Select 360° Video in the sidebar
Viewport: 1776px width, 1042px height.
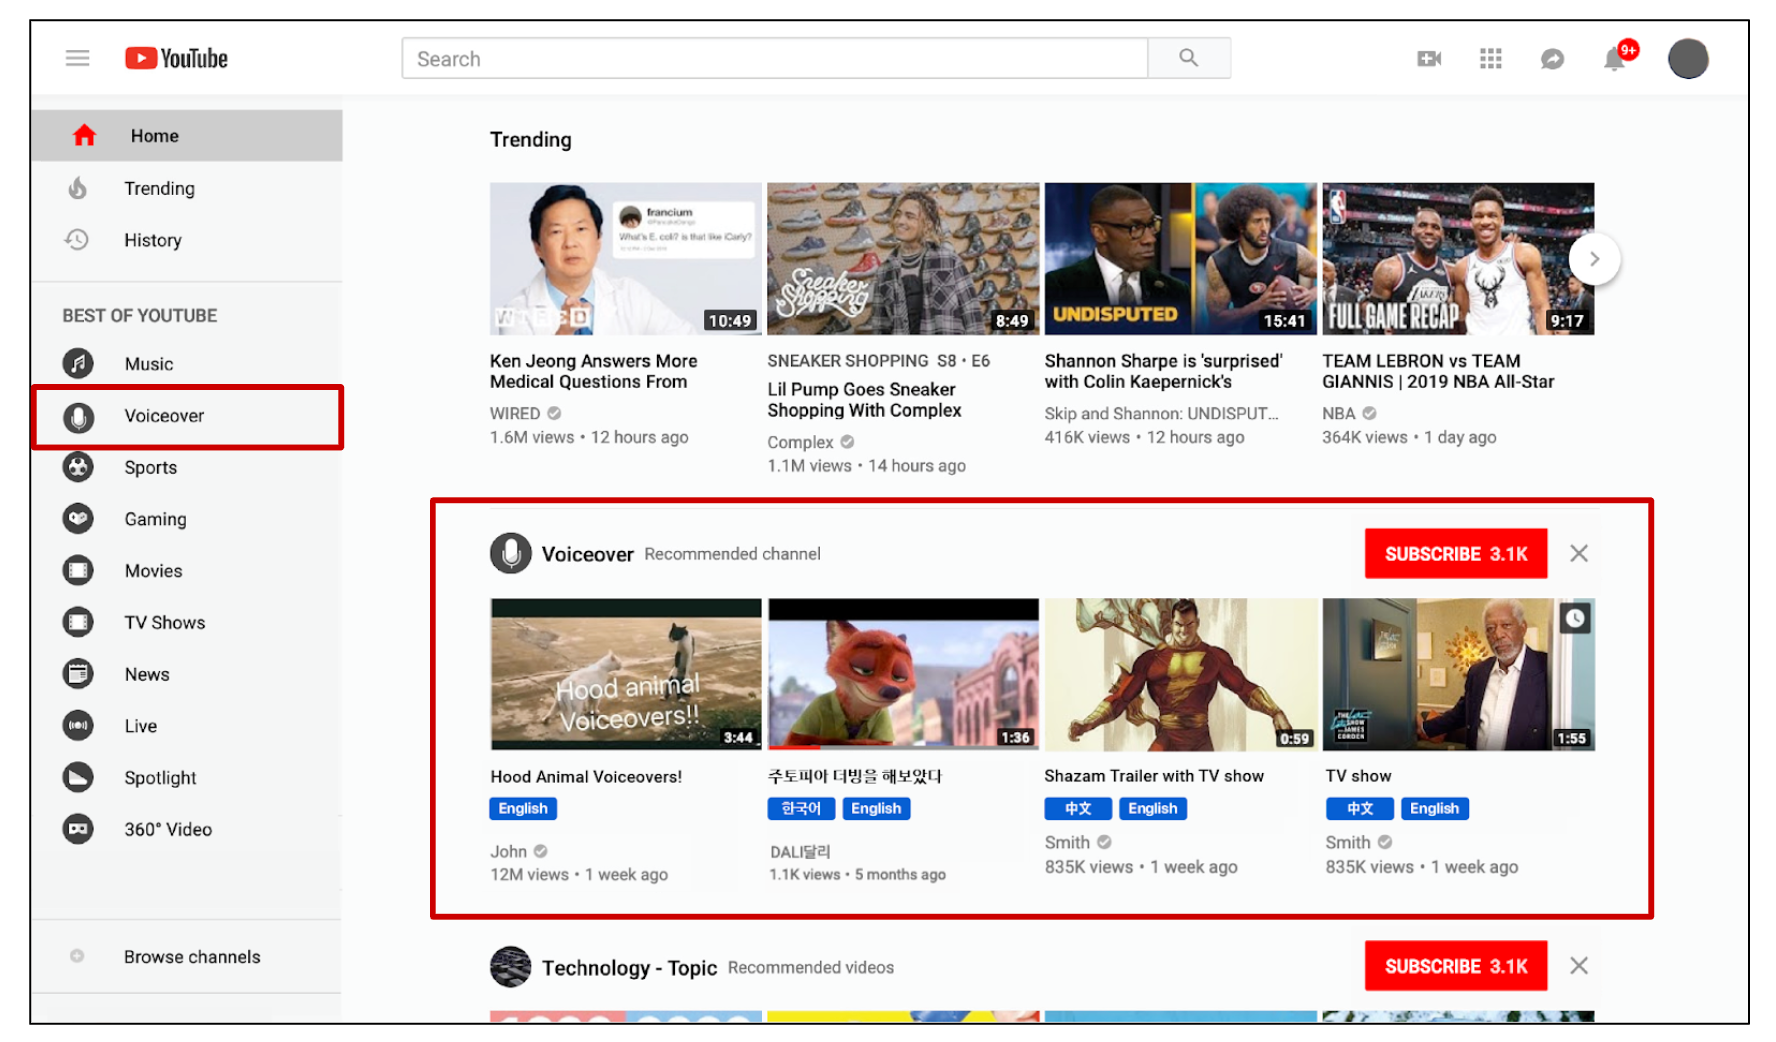(x=187, y=829)
